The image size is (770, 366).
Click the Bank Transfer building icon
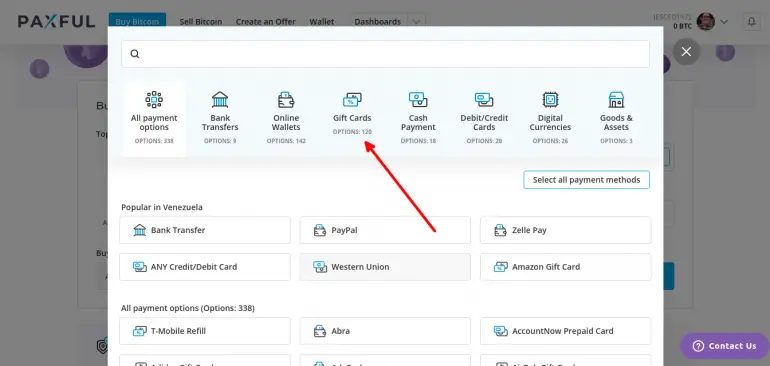pos(139,230)
